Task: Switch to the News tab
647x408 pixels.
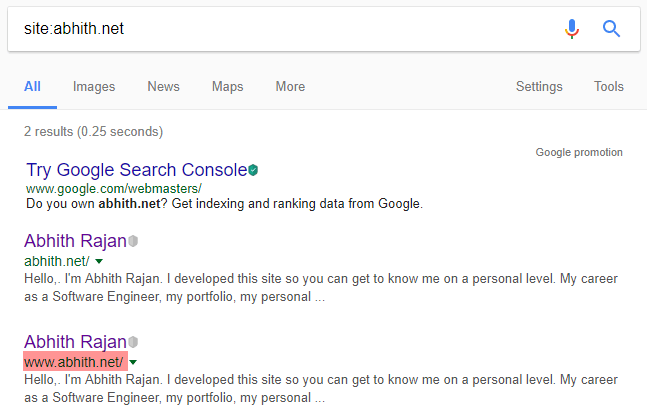Action: pos(163,87)
